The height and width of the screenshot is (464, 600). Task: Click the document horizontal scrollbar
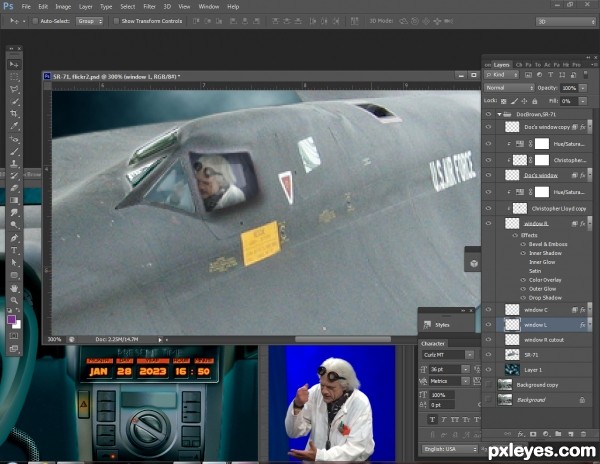point(343,339)
